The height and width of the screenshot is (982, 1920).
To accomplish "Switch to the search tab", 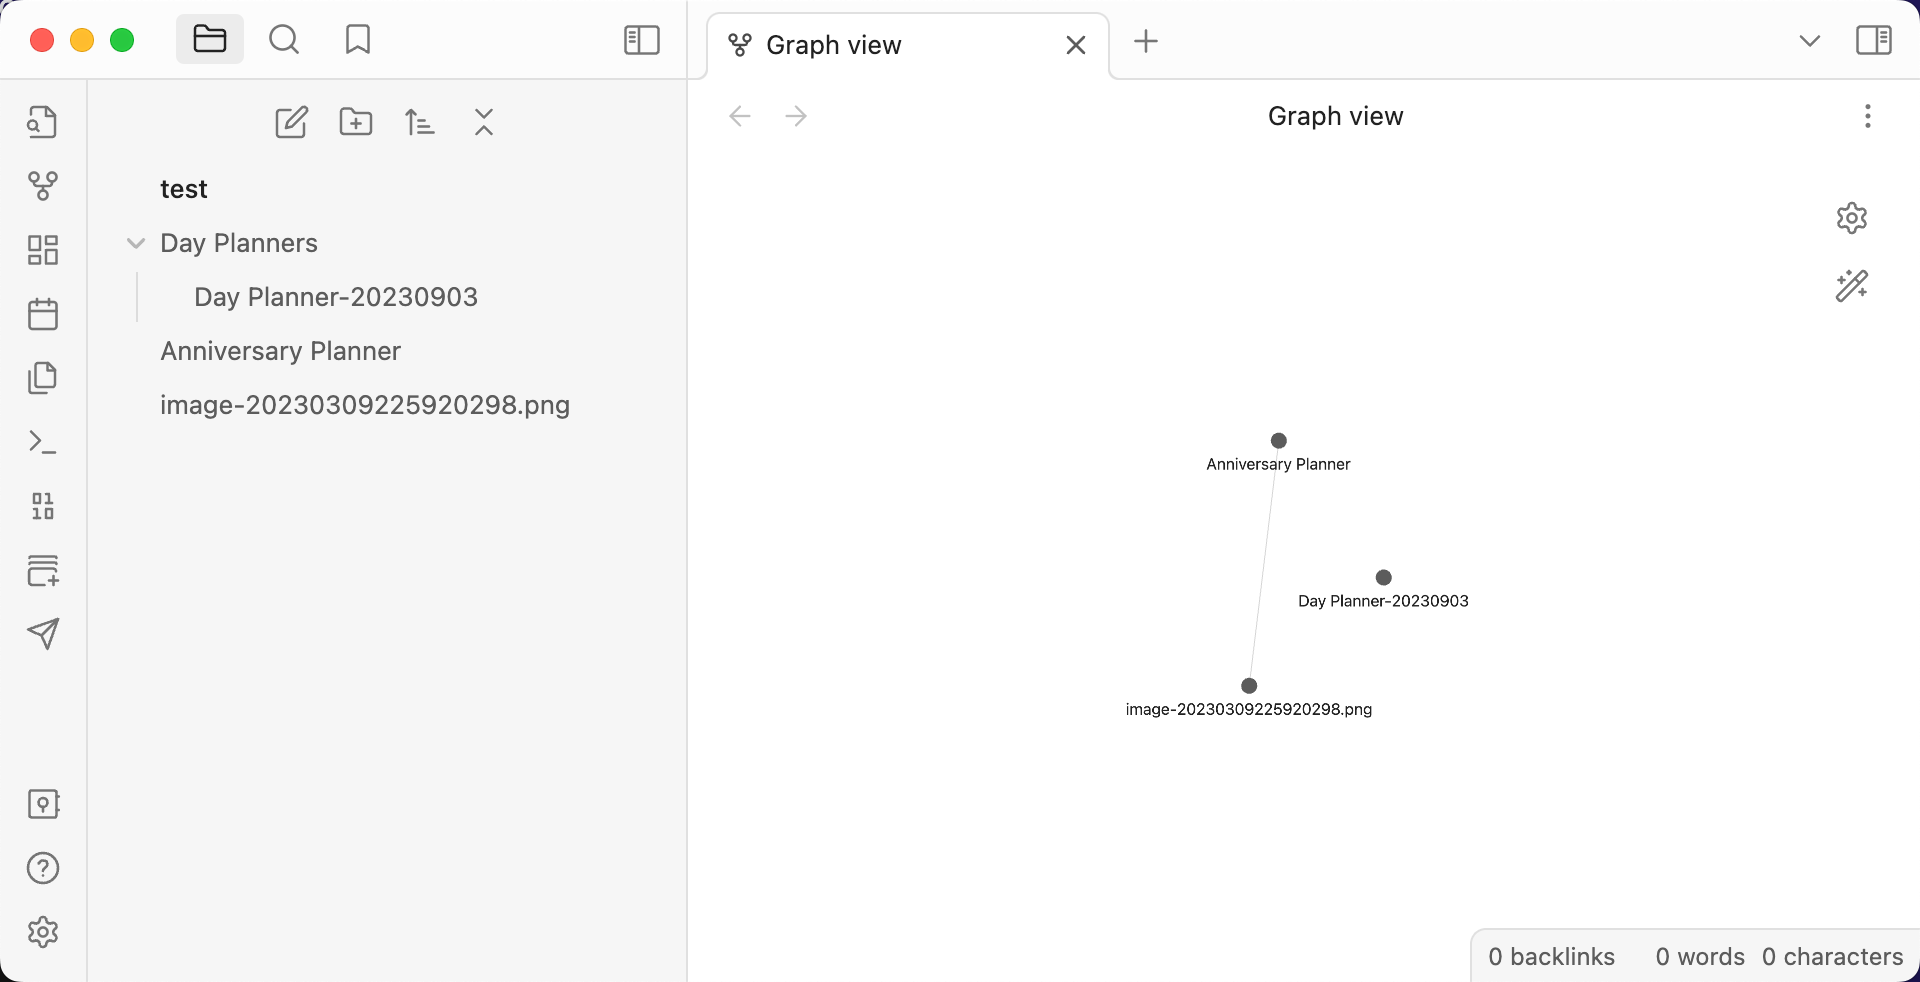I will pyautogui.click(x=284, y=40).
